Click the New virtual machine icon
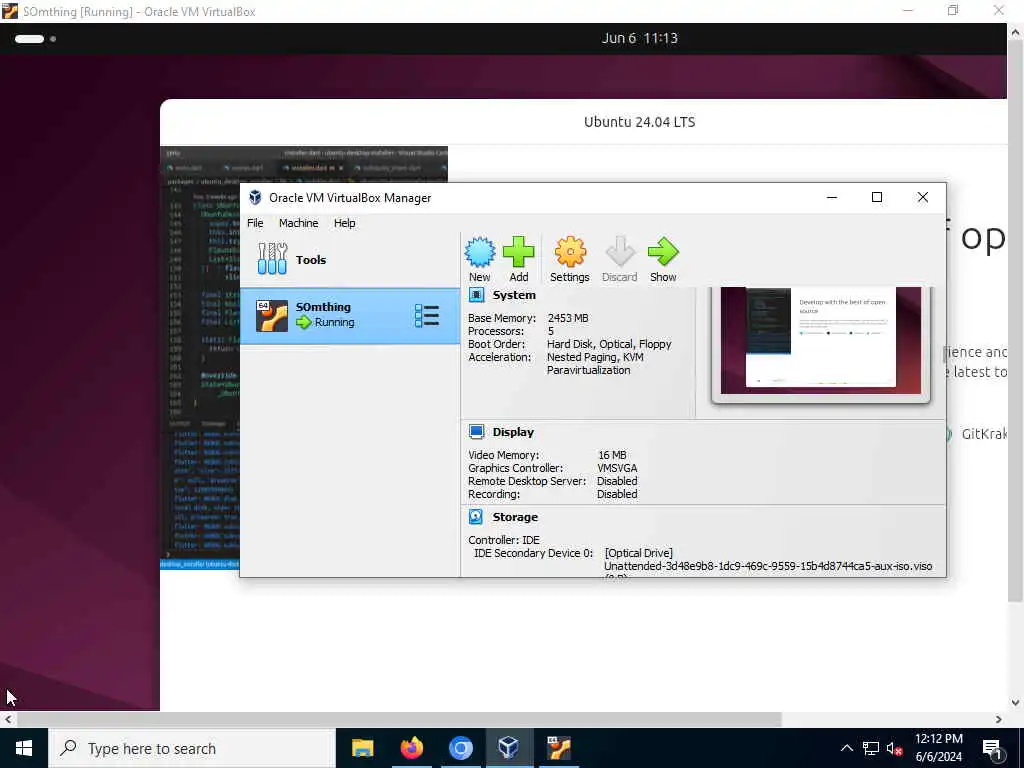Screen dimensions: 1024x768 [479, 252]
